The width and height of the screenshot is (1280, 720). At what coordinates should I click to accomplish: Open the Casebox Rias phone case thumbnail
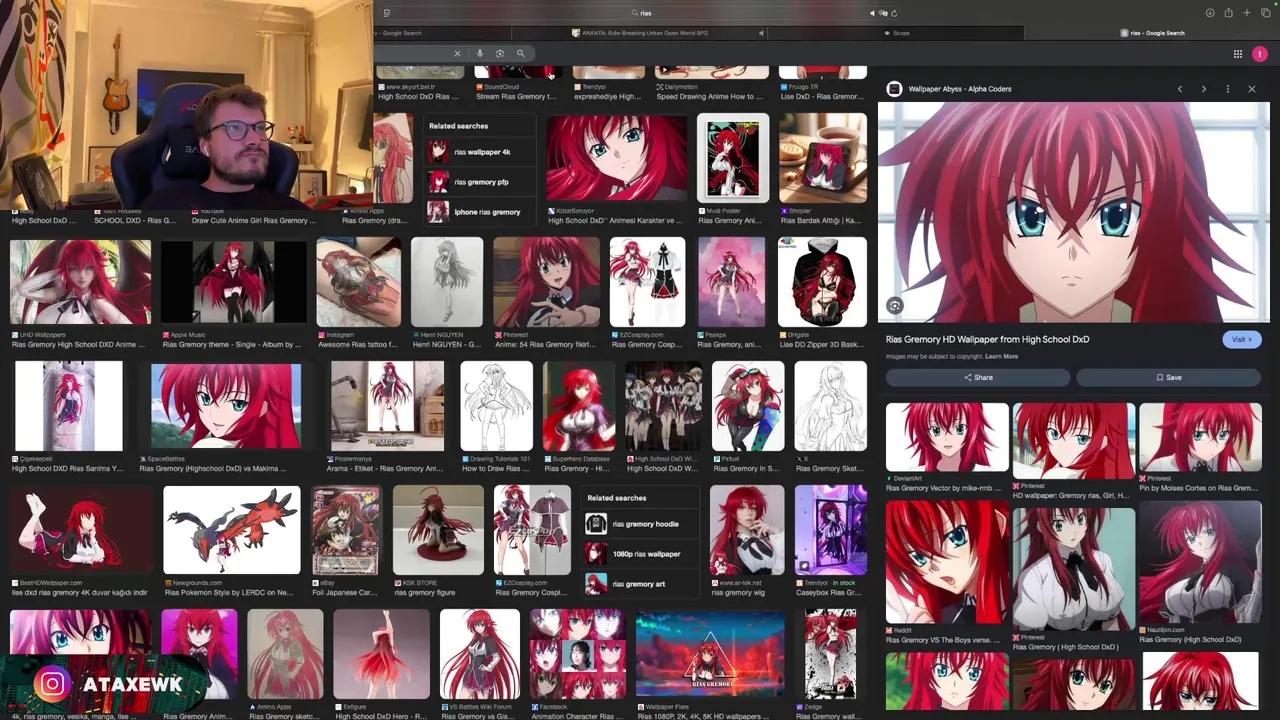[x=830, y=531]
